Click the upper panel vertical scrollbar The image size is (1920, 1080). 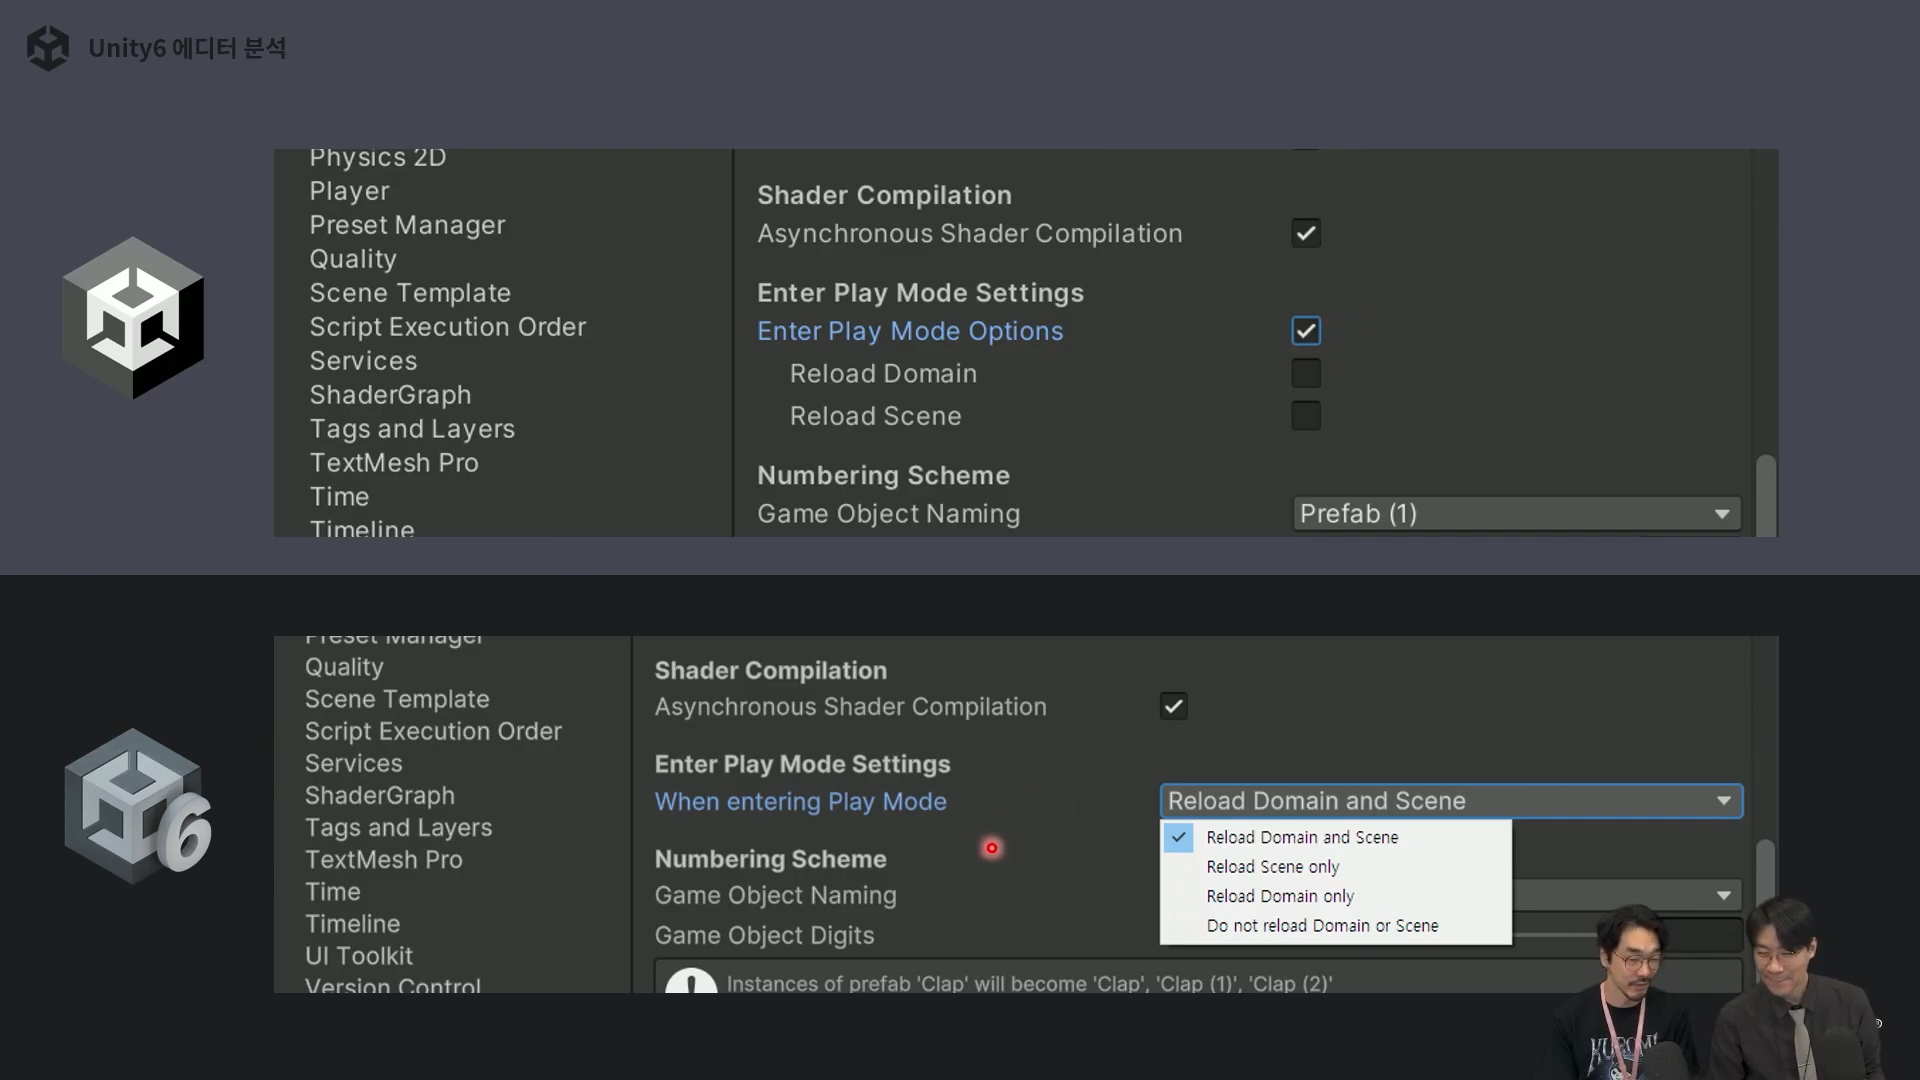1765,495
